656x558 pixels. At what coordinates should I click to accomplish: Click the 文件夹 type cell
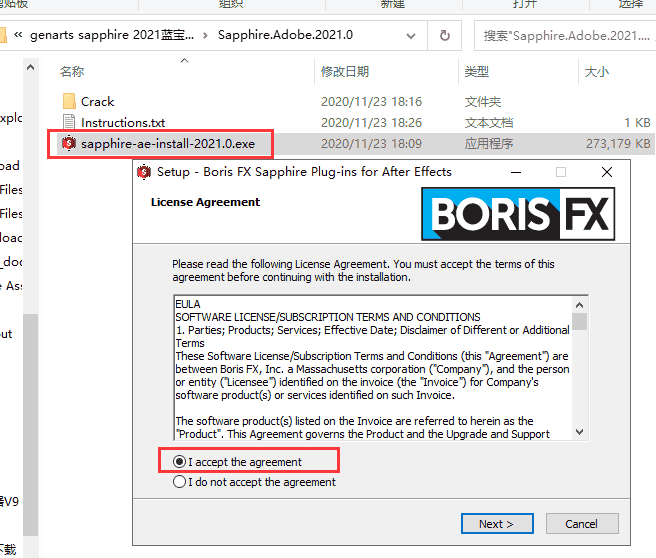pos(483,102)
